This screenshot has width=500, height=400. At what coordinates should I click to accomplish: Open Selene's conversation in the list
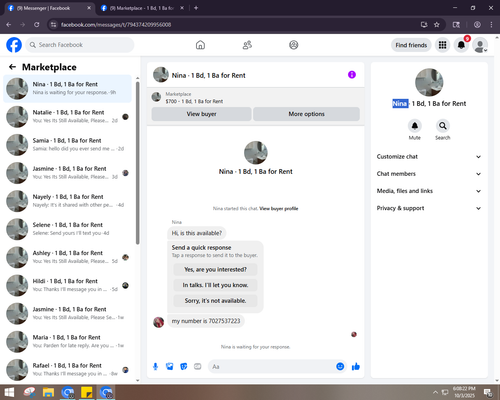[67, 229]
